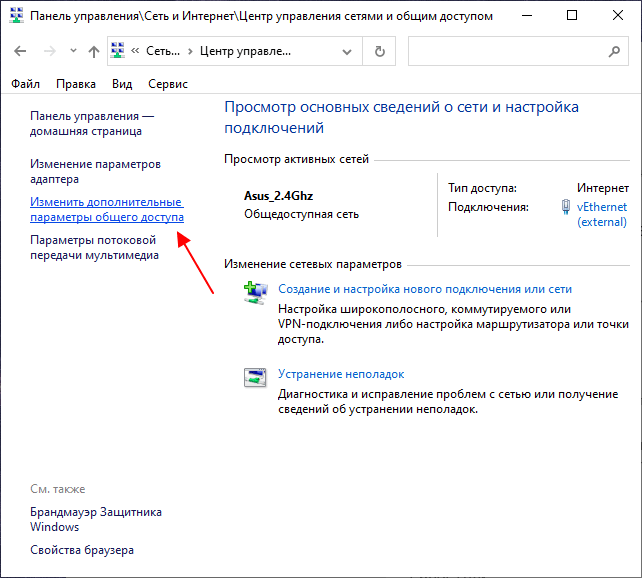Screen dimensions: 642x578
Task: Click the refresh button in address bar
Action: click(379, 51)
